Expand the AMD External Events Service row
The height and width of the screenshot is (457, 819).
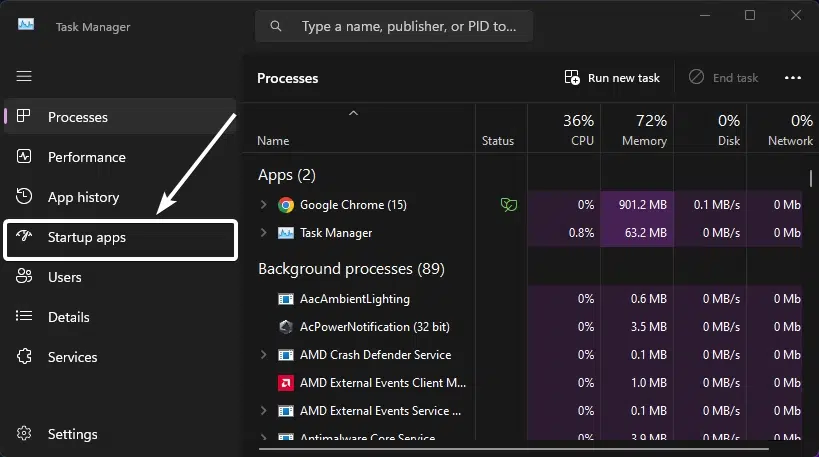coord(264,411)
